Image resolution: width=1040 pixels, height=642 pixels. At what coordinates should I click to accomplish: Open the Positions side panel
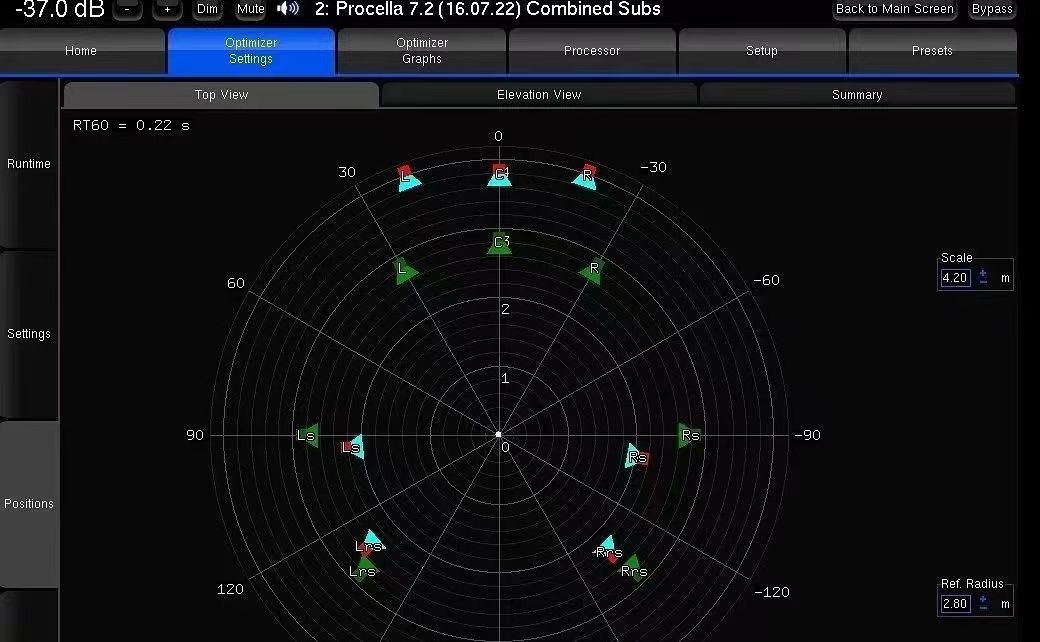[x=29, y=504]
